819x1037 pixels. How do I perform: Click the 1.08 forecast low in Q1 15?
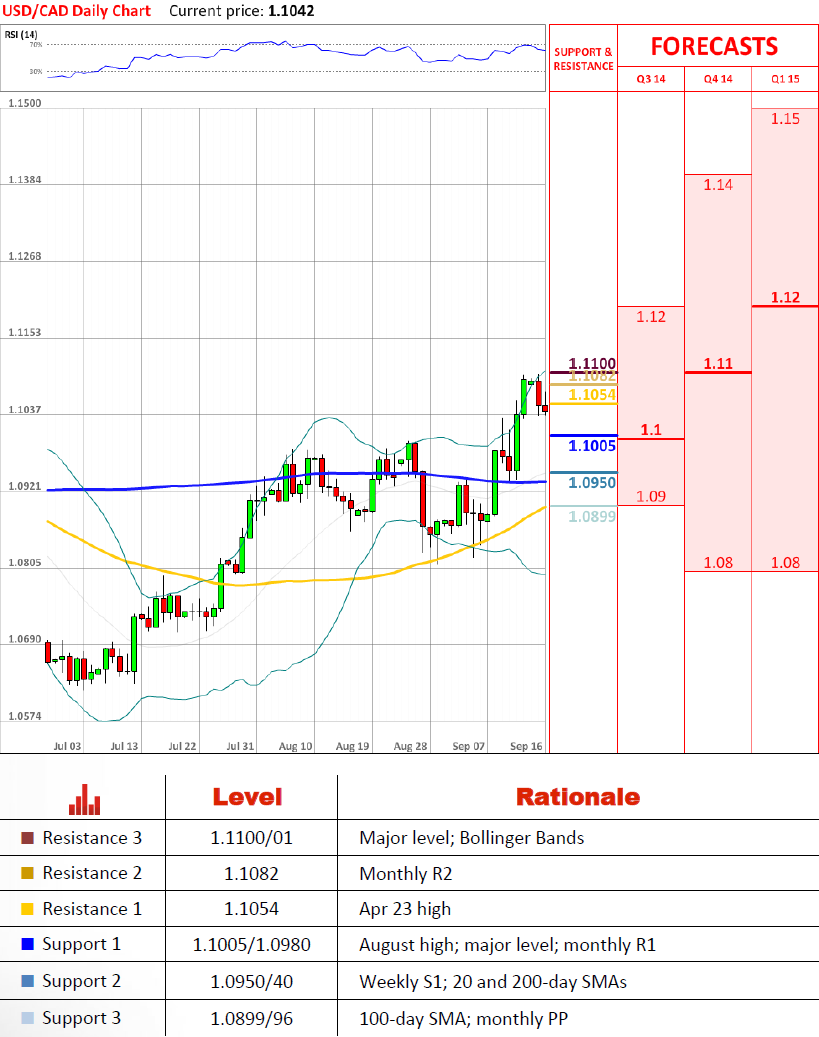(785, 563)
